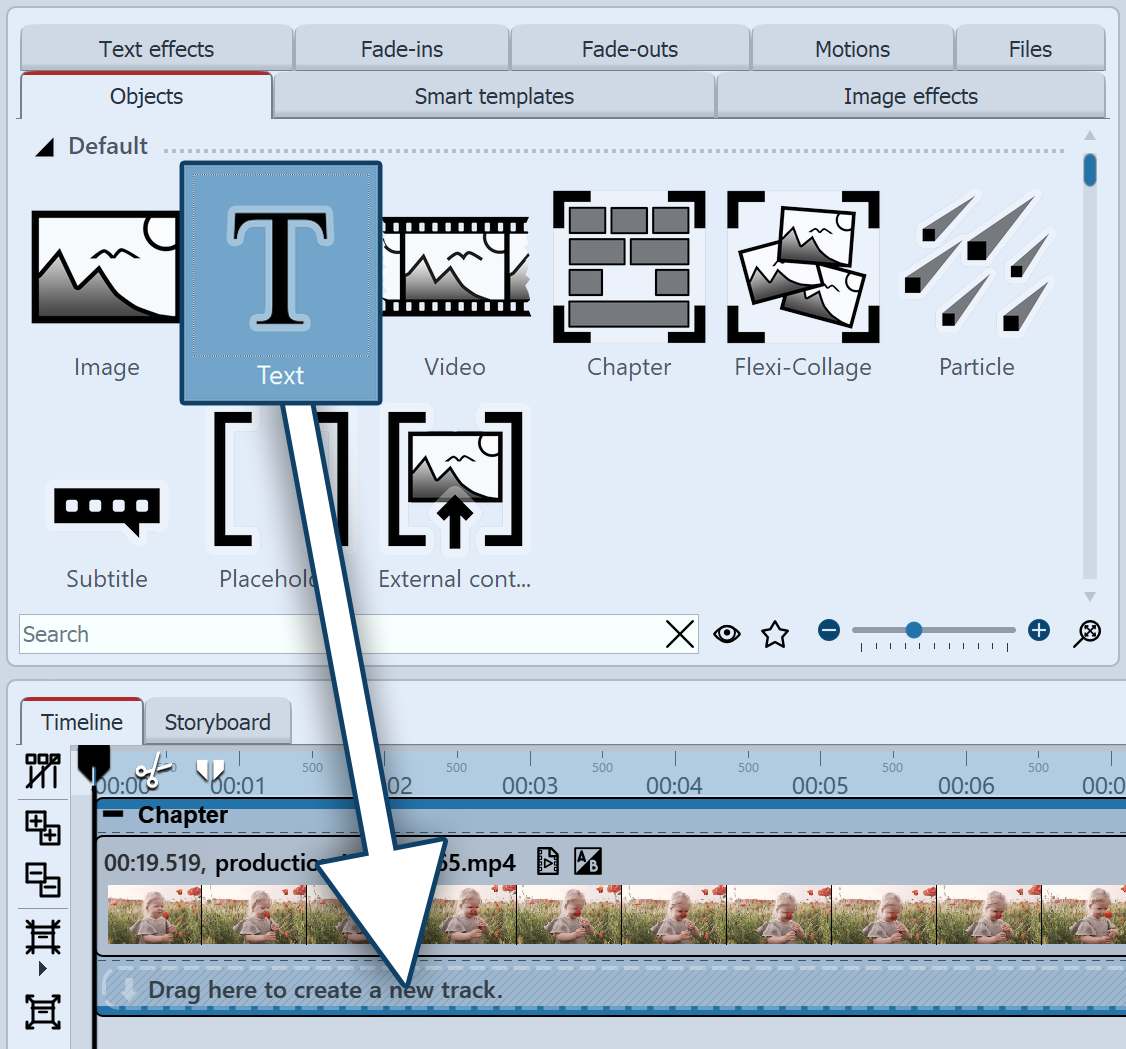Toggle the star favorites filter
The image size is (1126, 1049).
[775, 632]
